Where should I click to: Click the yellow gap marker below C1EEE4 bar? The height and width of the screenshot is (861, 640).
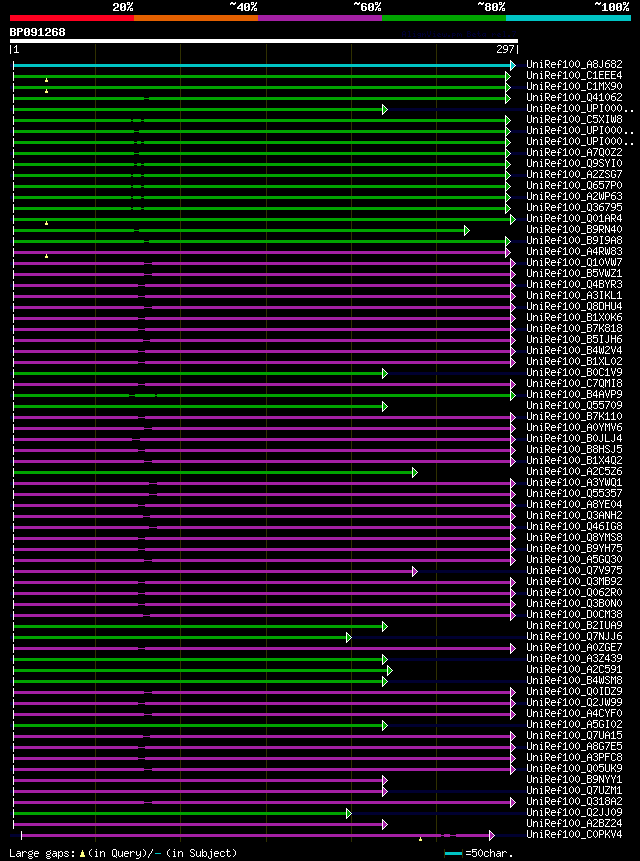(x=47, y=80)
